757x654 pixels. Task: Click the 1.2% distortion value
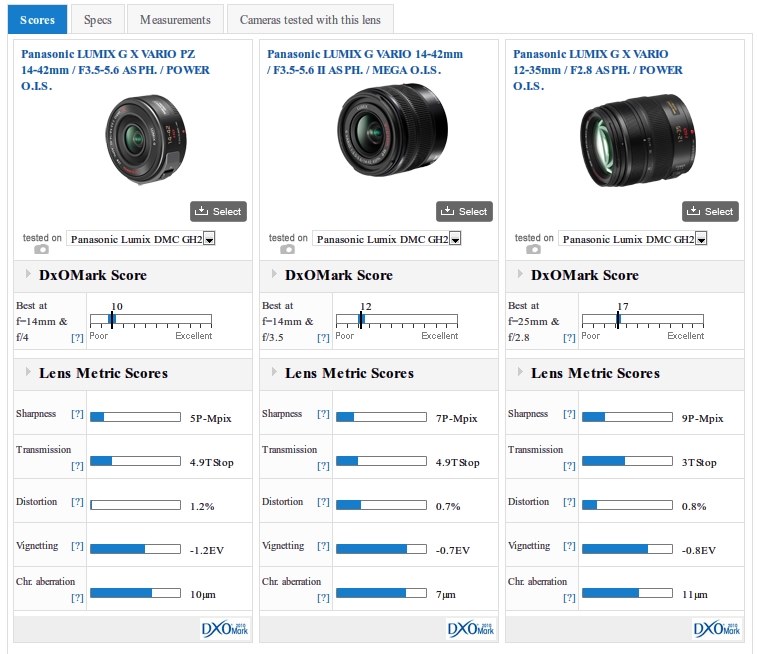202,506
